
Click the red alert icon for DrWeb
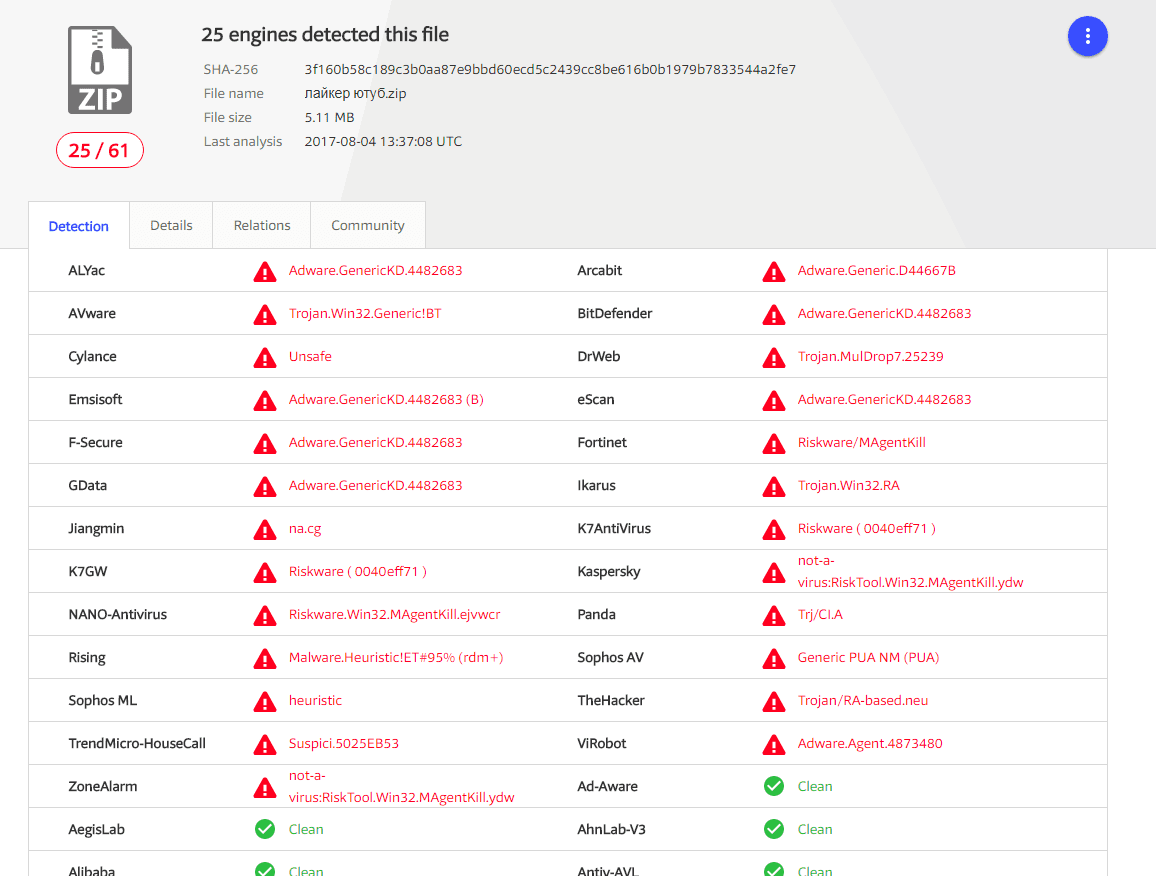[x=773, y=357]
